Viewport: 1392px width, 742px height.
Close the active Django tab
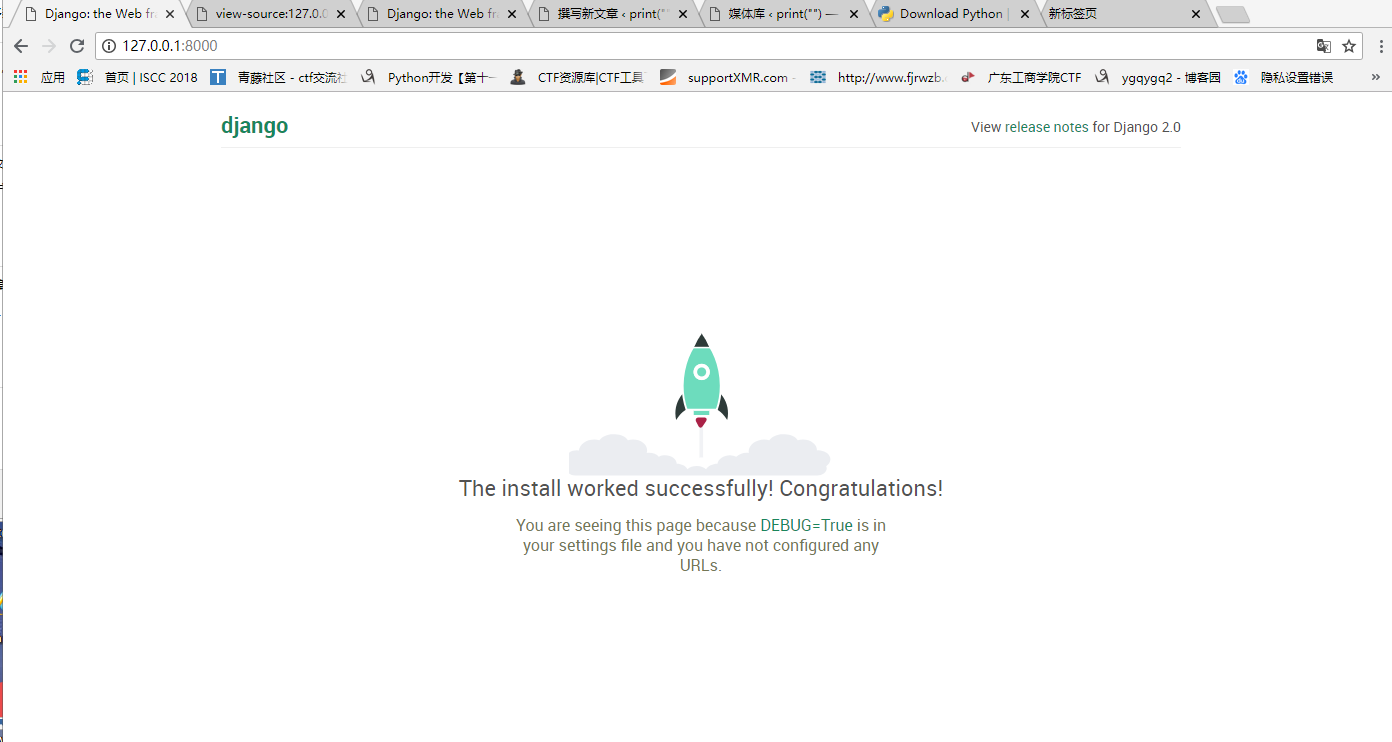click(x=170, y=14)
